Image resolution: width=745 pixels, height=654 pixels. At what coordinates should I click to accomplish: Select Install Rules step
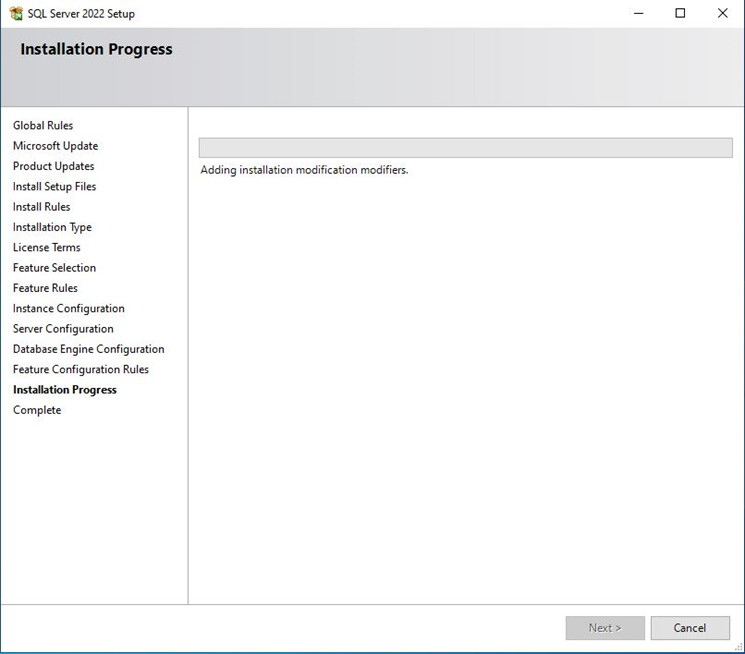point(42,207)
